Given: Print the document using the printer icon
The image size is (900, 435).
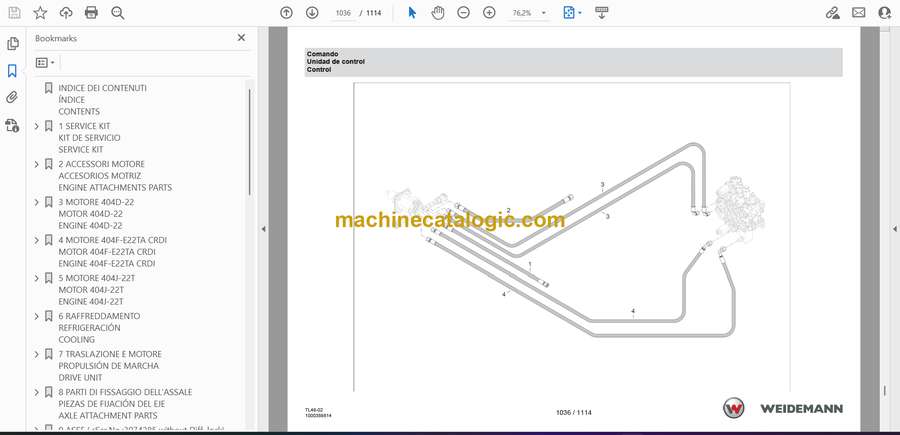Looking at the screenshot, I should tap(91, 13).
